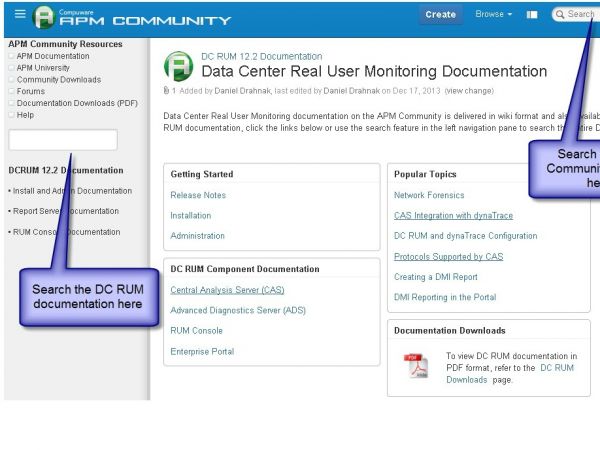The image size is (600, 450).
Task: Open the Release Notes link
Action: tap(198, 195)
